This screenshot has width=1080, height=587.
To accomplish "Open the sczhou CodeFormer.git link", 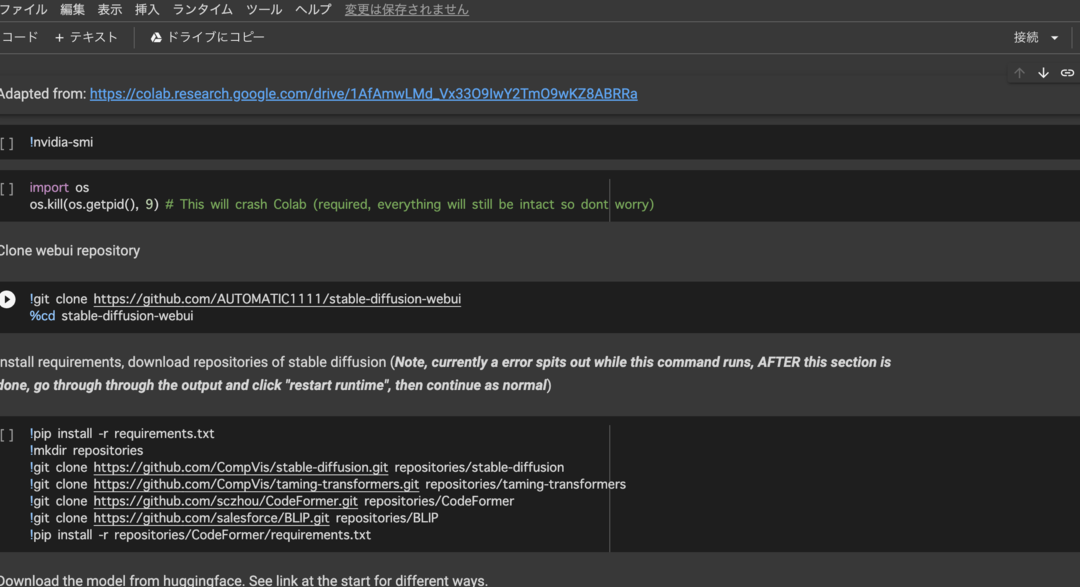I will tap(225, 501).
